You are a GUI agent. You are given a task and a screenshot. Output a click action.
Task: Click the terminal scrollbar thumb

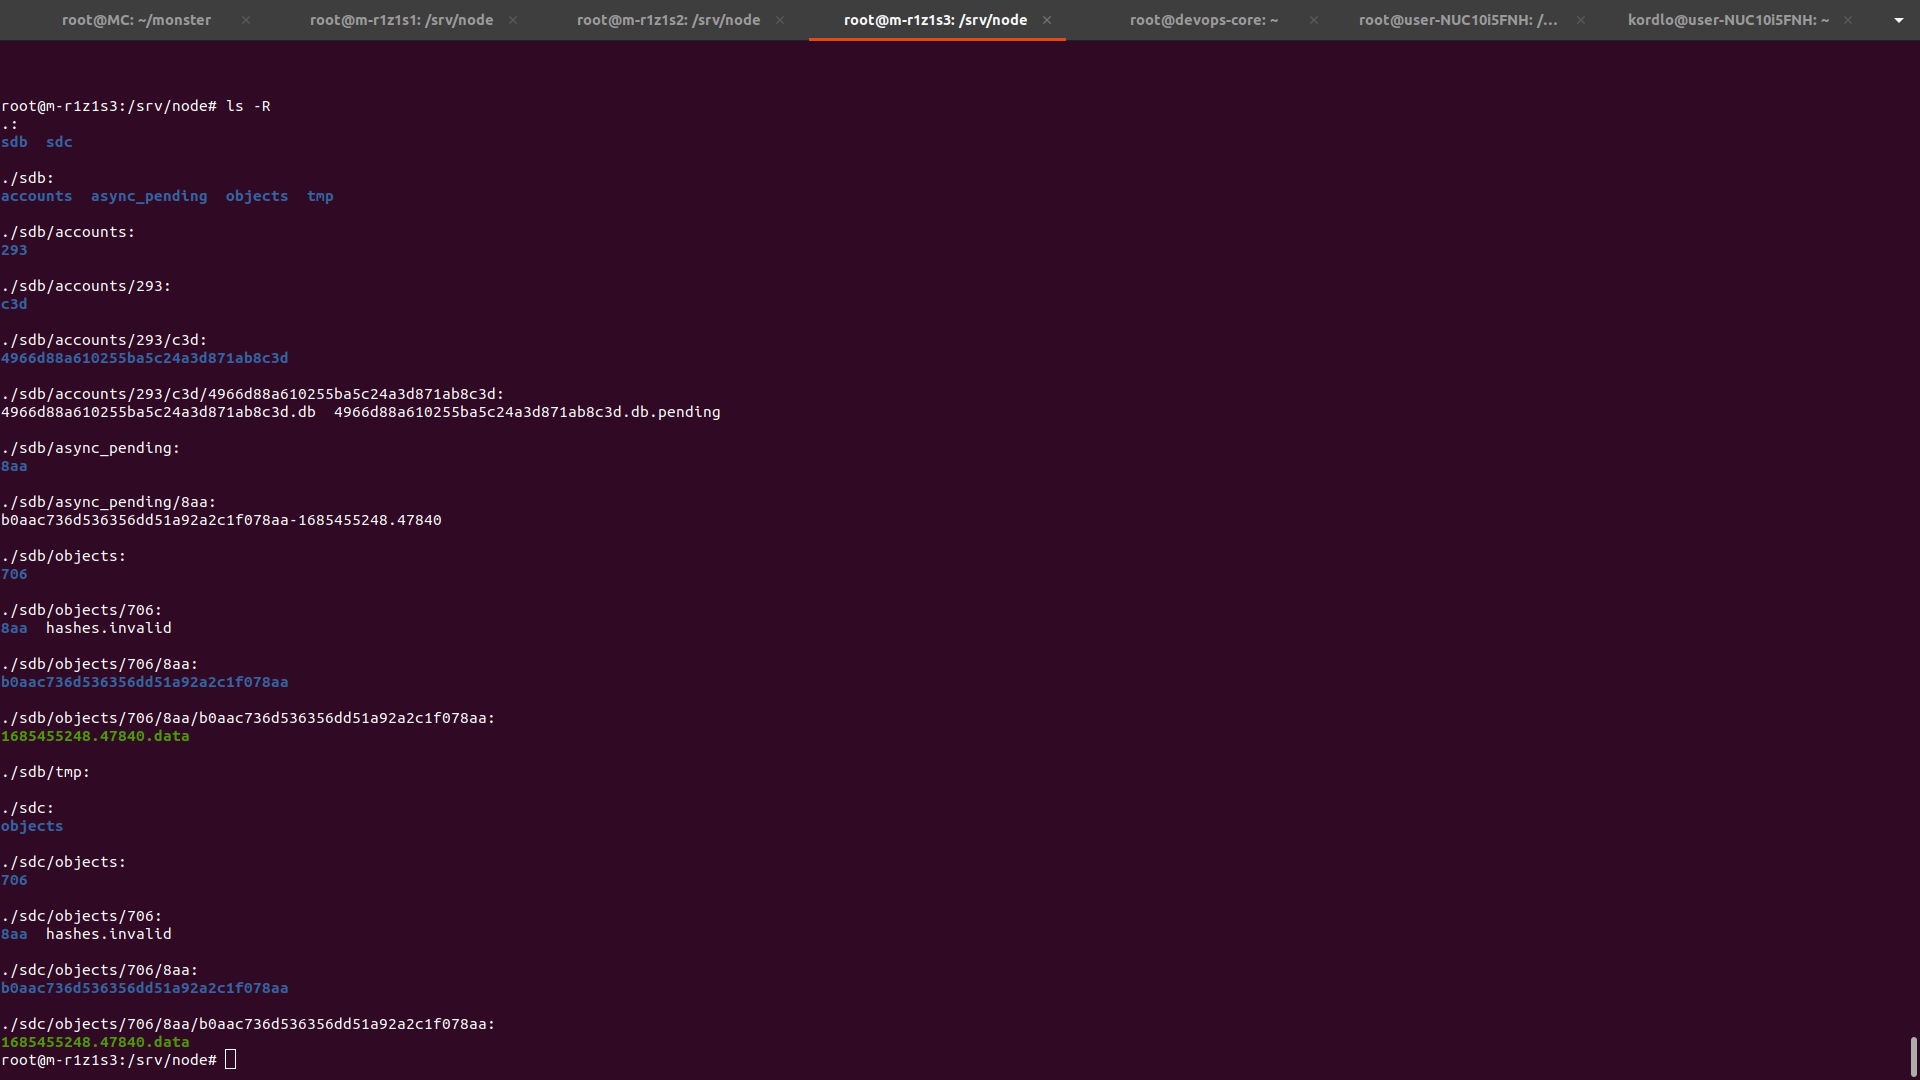click(x=1913, y=1056)
